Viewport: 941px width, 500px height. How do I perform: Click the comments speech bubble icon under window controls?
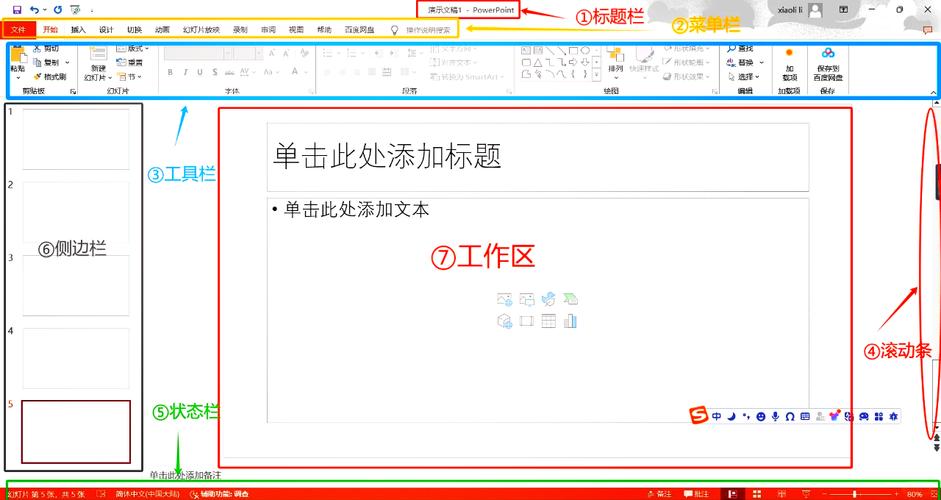coord(928,29)
